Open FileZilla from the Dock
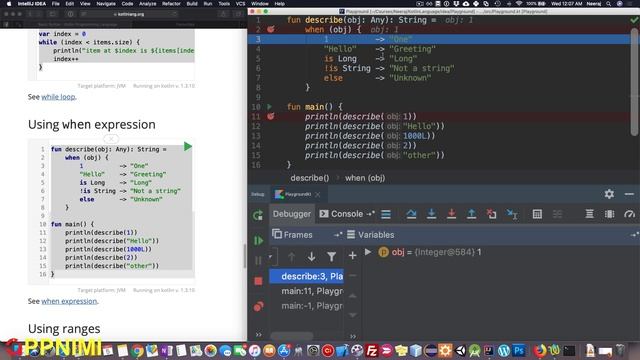 tap(371, 351)
